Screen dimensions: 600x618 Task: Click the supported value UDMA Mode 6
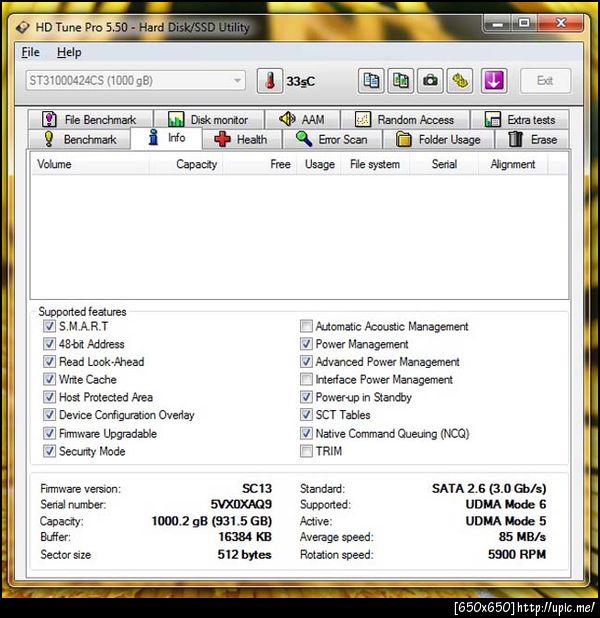[506, 504]
